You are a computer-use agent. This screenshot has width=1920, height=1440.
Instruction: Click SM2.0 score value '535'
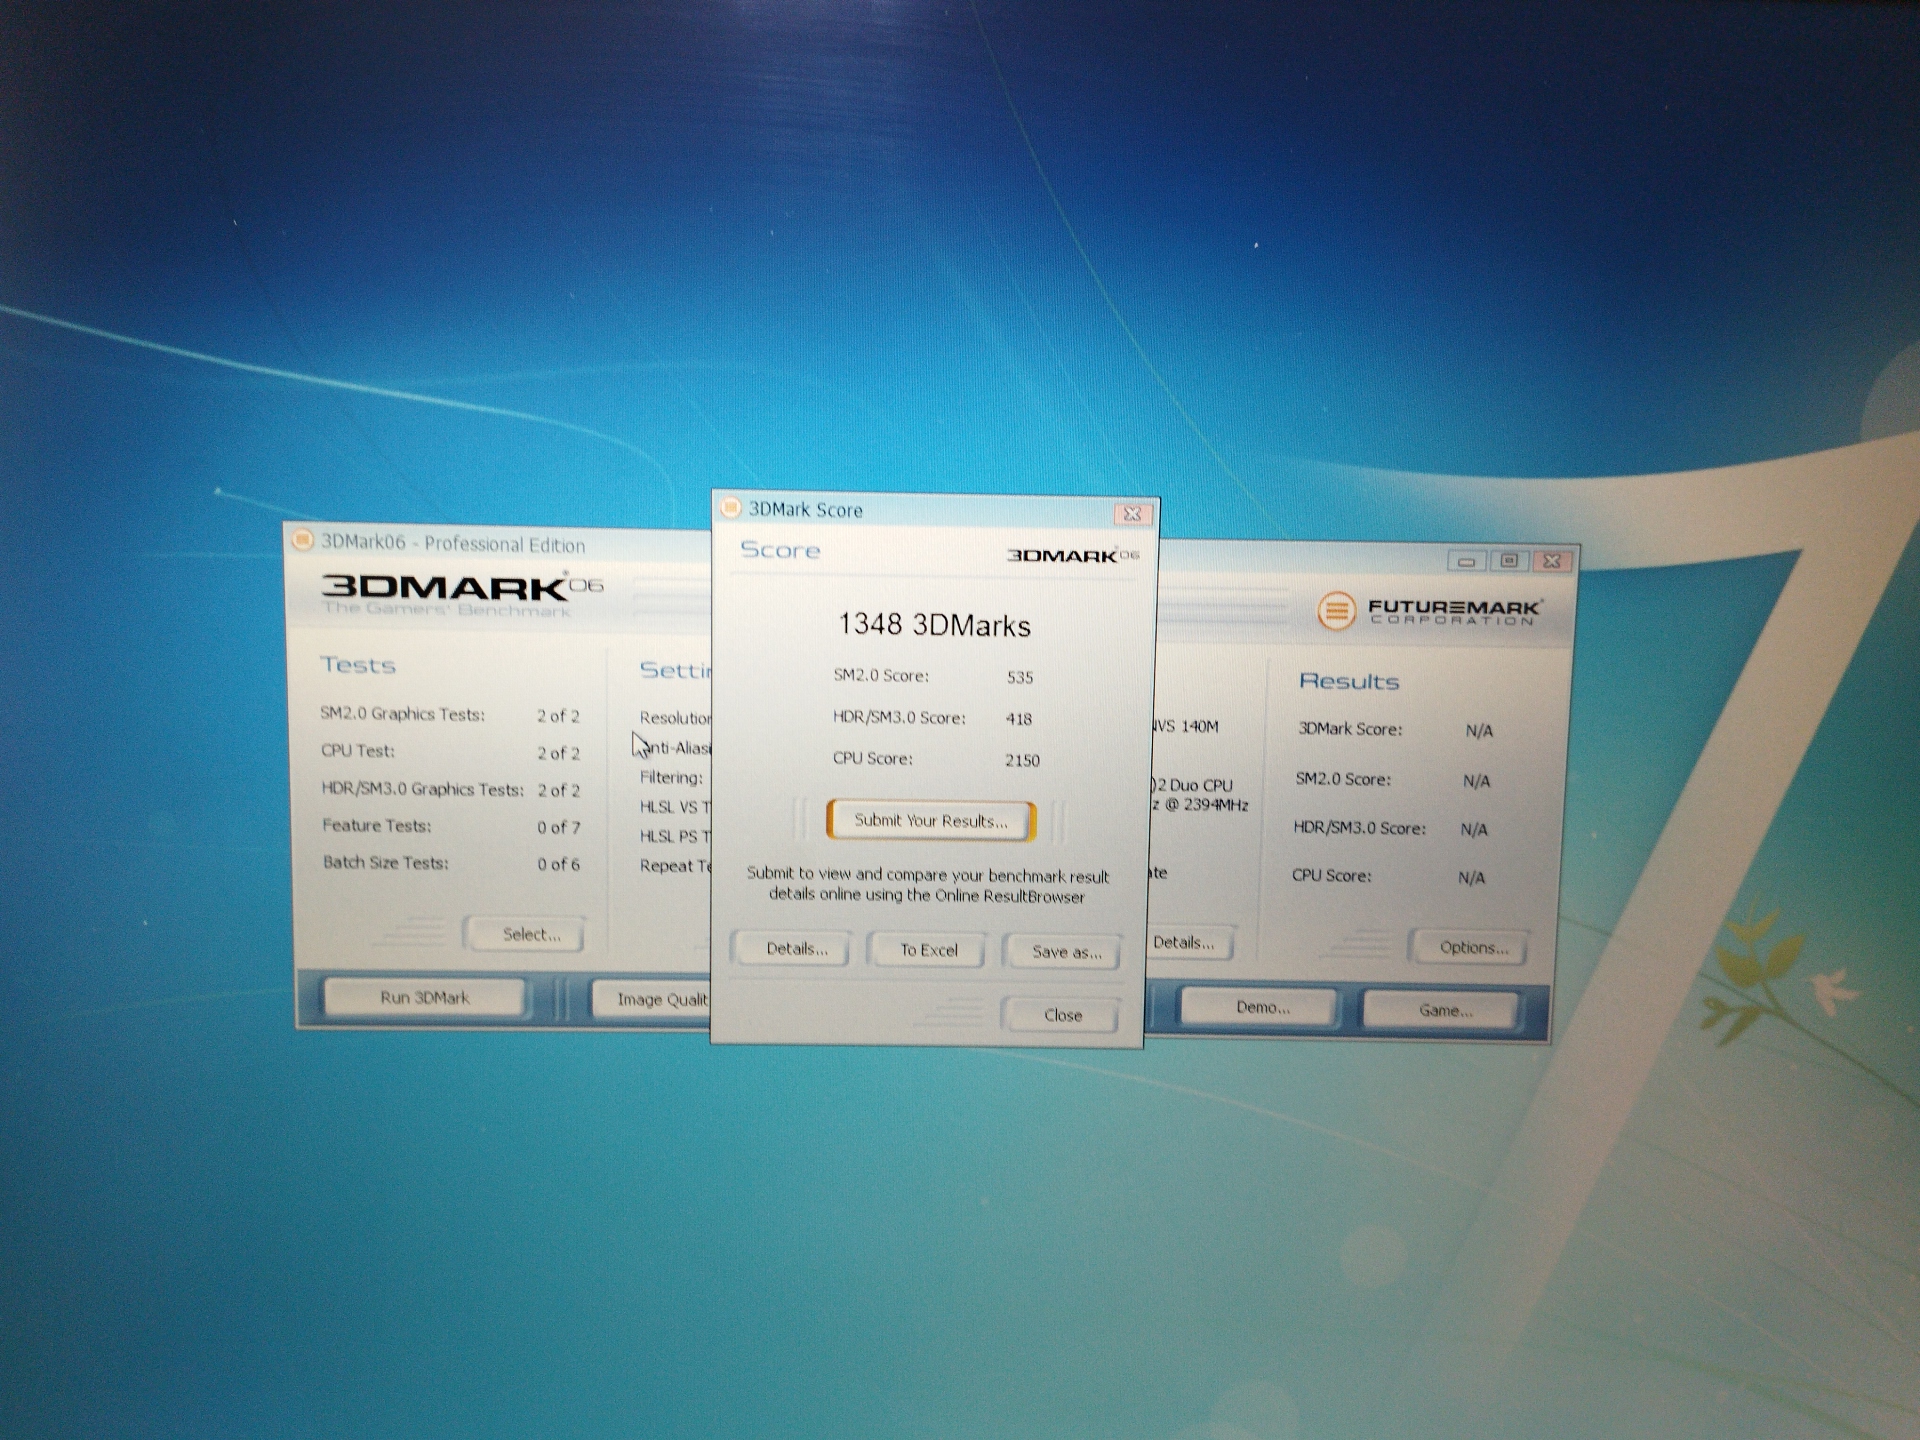(1020, 677)
